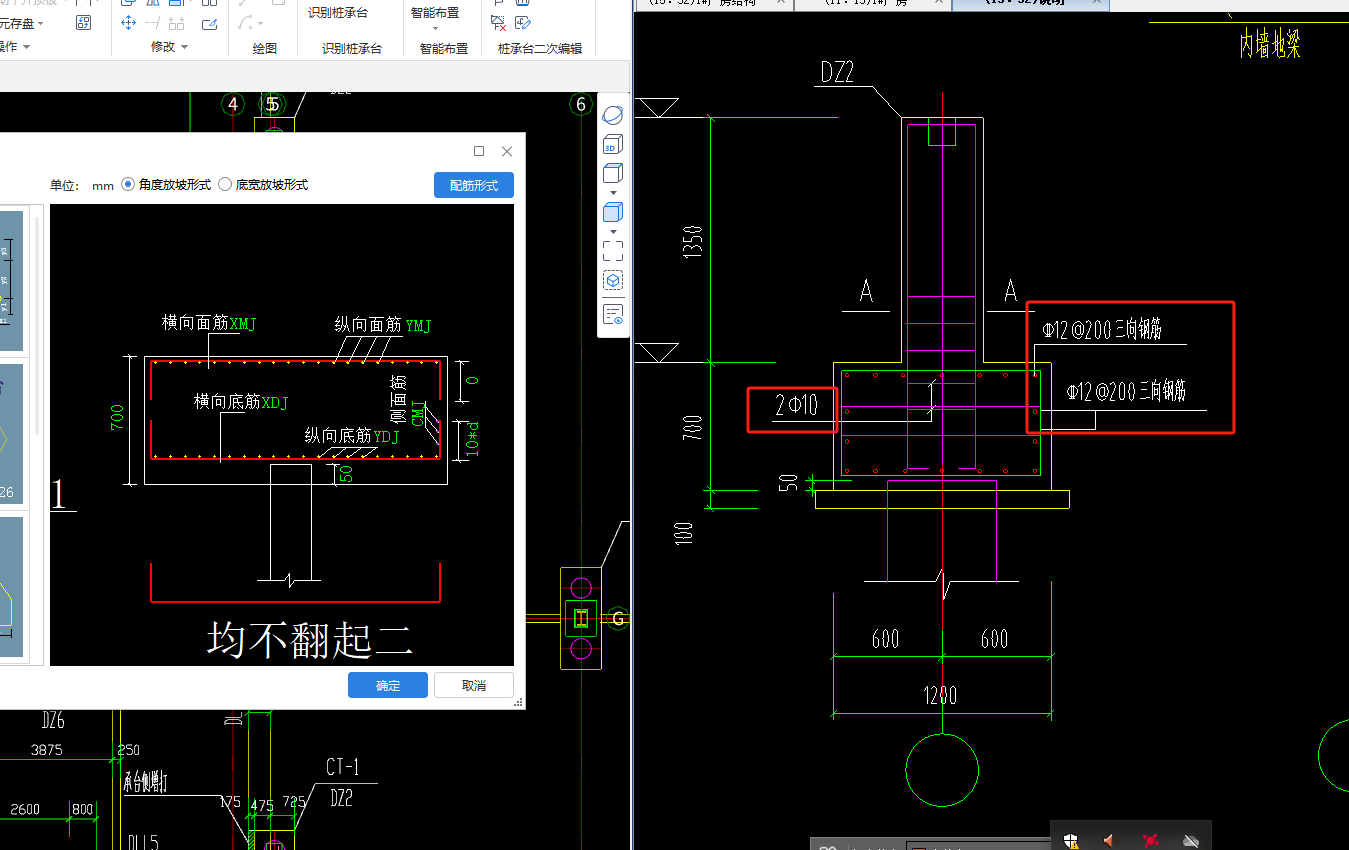Cancel dialog with 取消 button
This screenshot has height=850, width=1349.
[474, 685]
